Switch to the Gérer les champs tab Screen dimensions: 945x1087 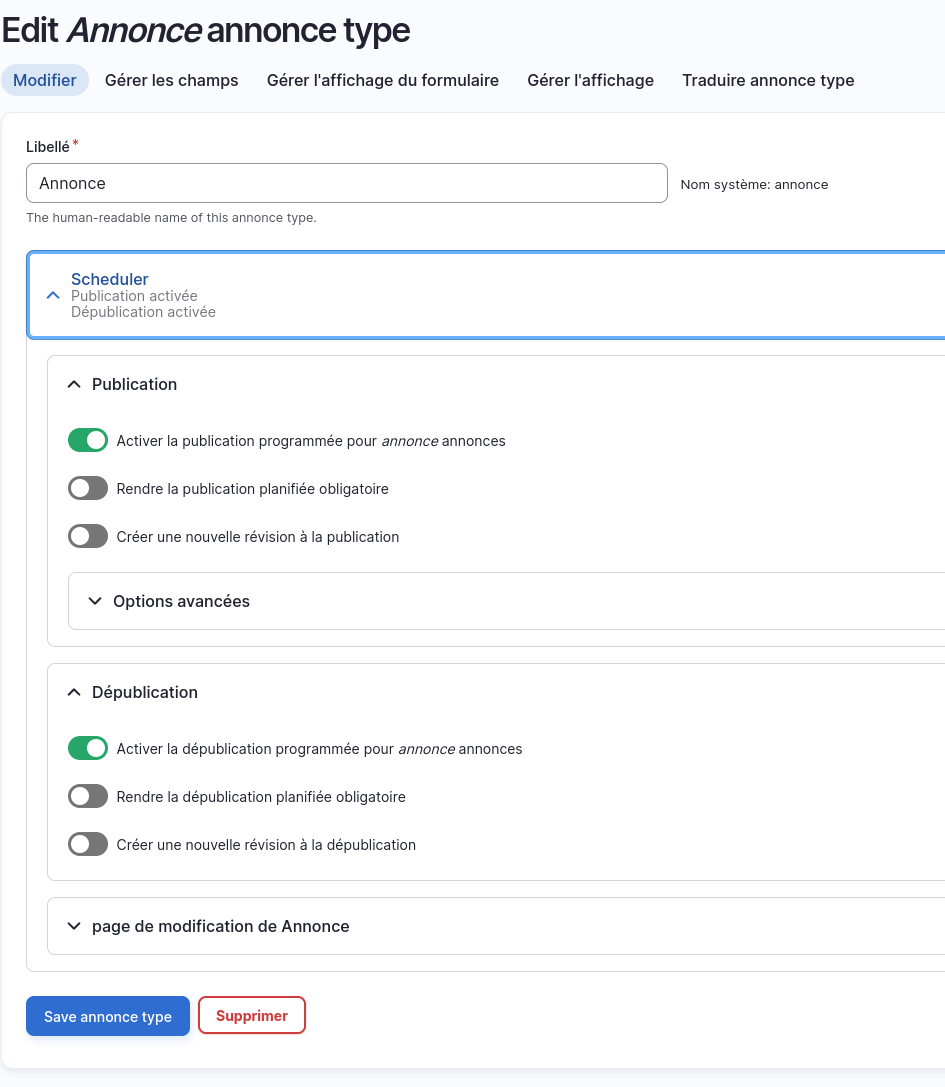[171, 80]
